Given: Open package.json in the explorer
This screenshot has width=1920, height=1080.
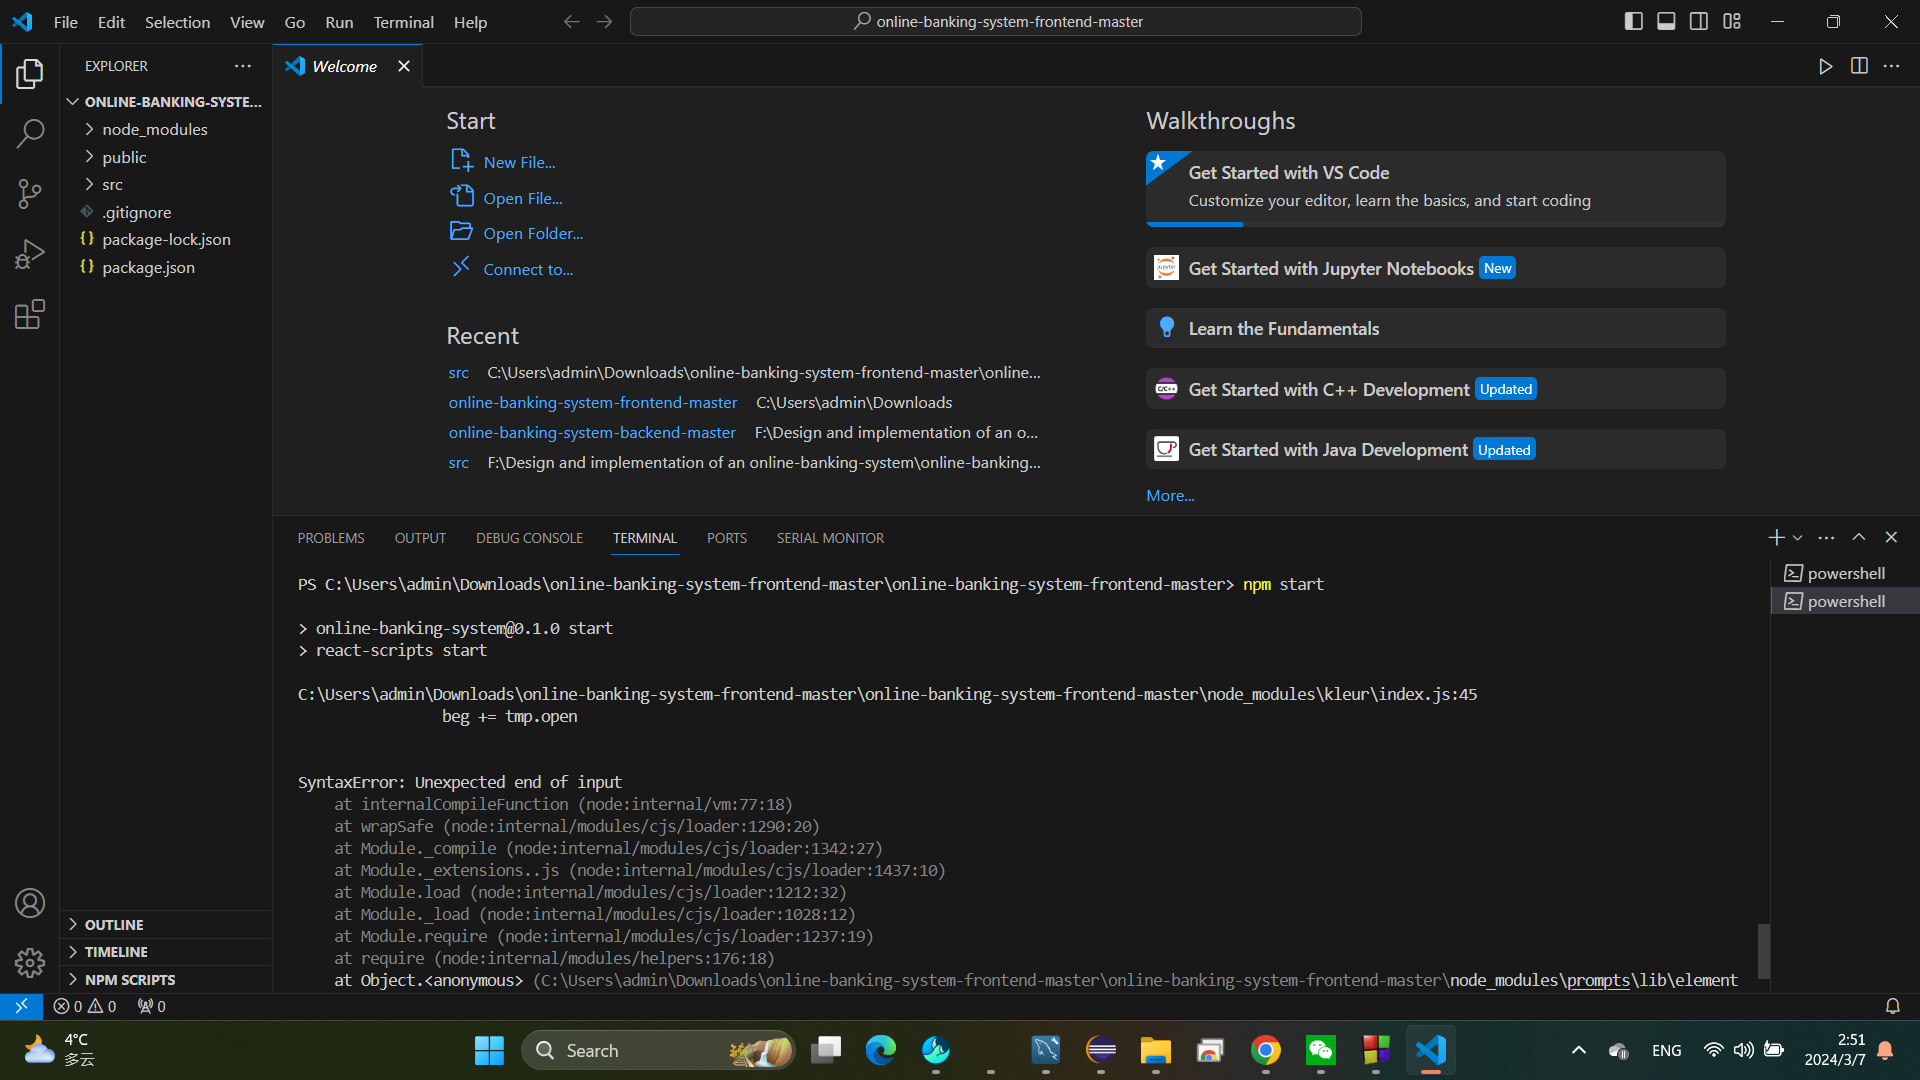Looking at the screenshot, I should point(148,267).
